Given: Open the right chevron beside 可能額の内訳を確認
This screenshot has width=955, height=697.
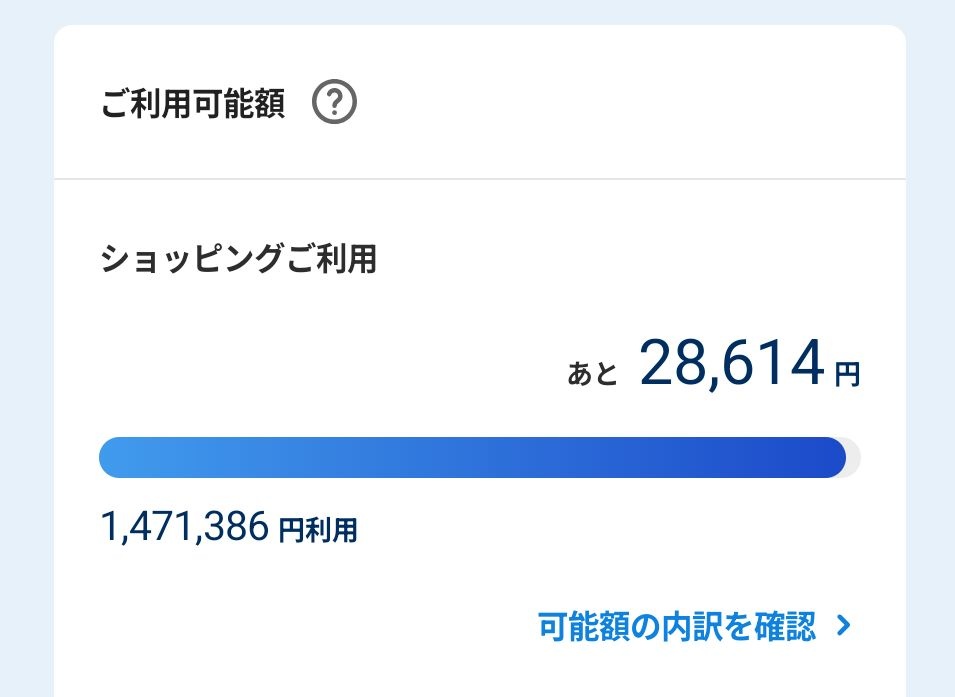Looking at the screenshot, I should point(843,626).
